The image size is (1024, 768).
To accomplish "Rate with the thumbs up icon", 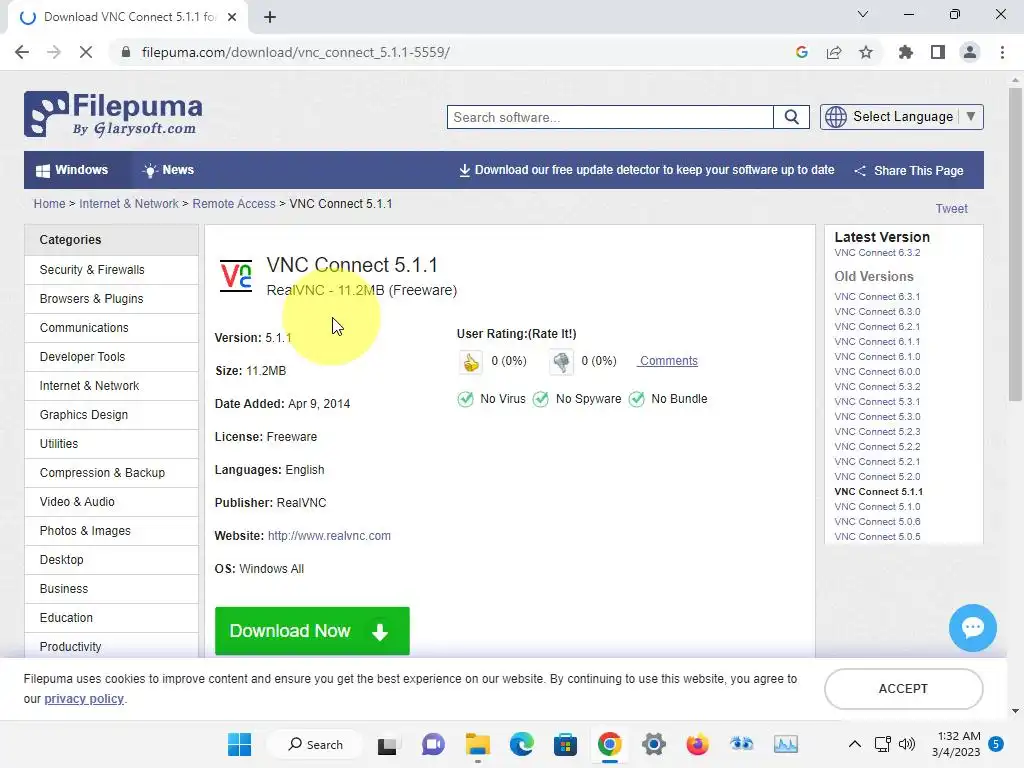I will [471, 361].
